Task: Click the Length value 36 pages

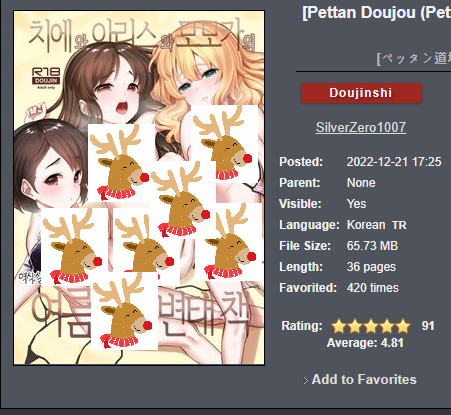Action: (x=371, y=267)
